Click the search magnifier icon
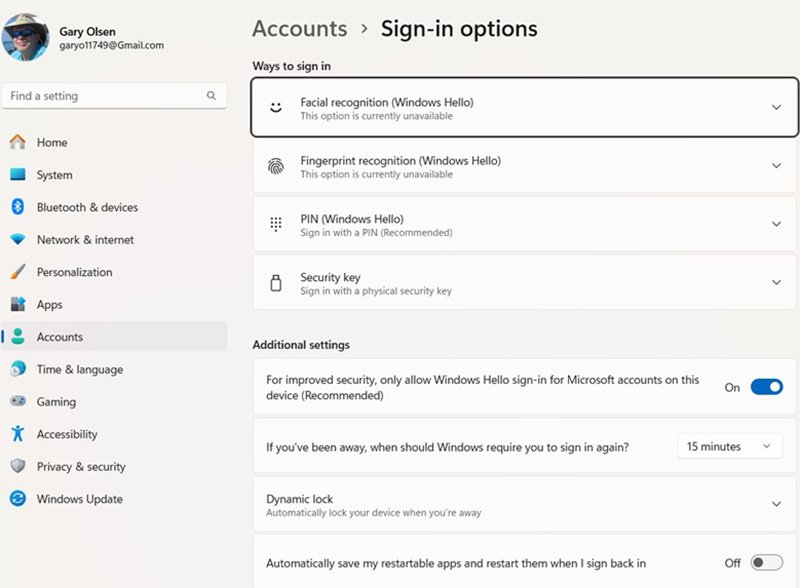The image size is (800, 588). [211, 95]
